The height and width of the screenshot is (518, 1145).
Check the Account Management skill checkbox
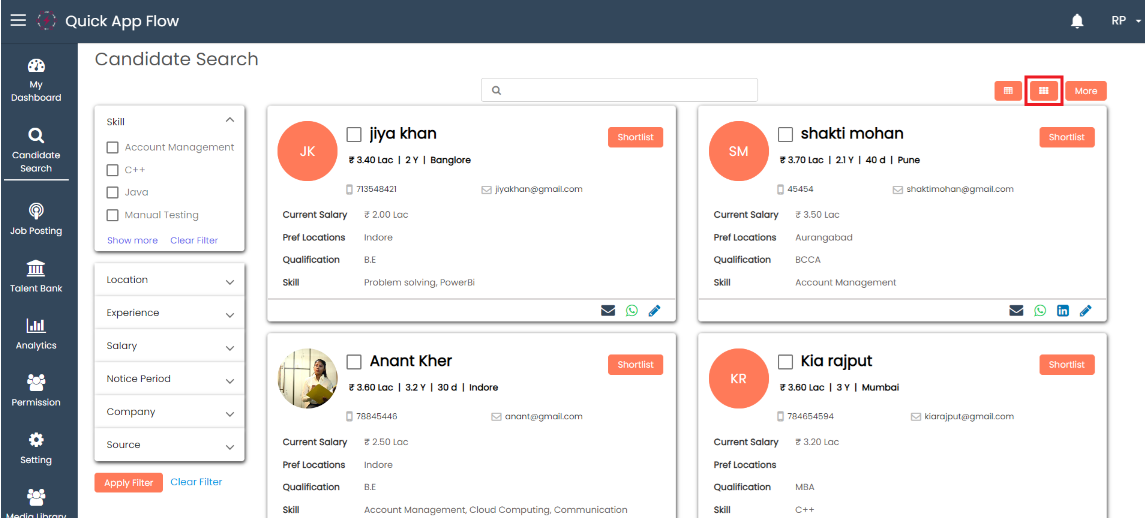(113, 148)
